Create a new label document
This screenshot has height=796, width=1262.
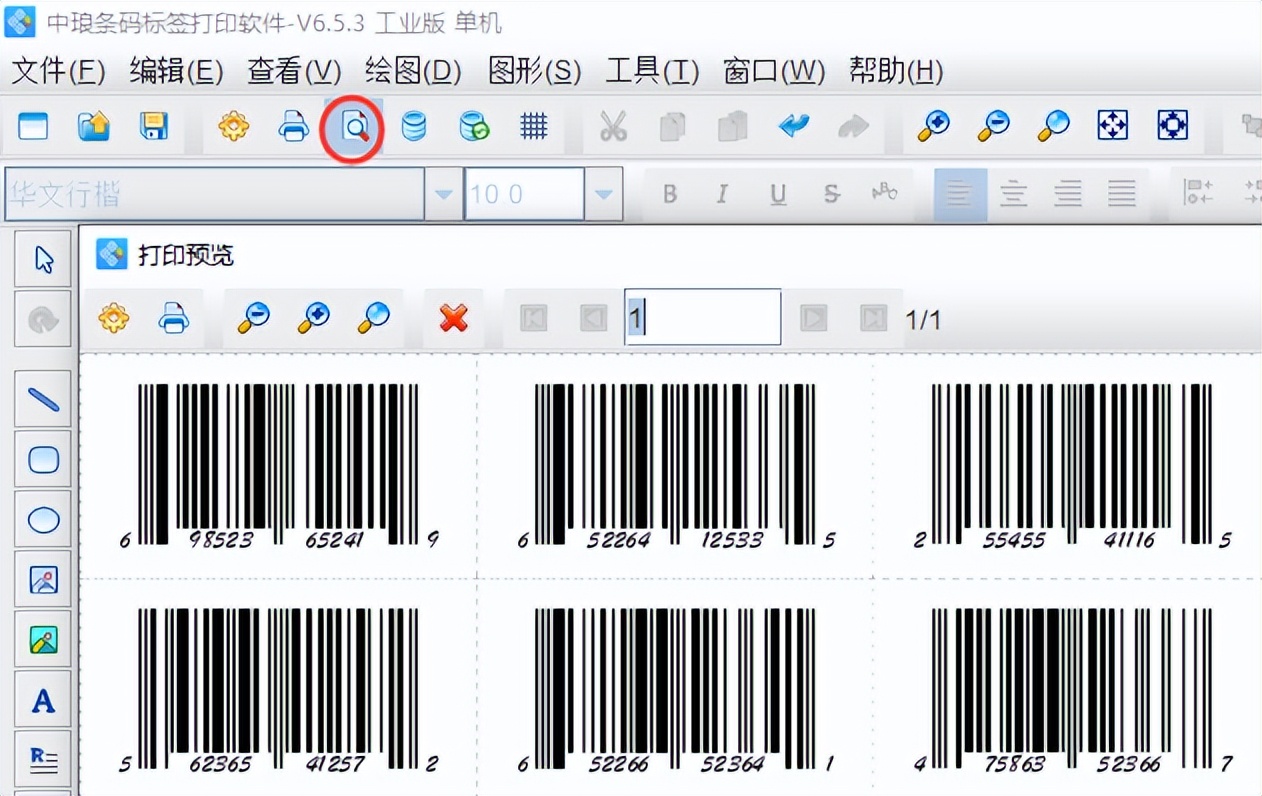[x=33, y=126]
